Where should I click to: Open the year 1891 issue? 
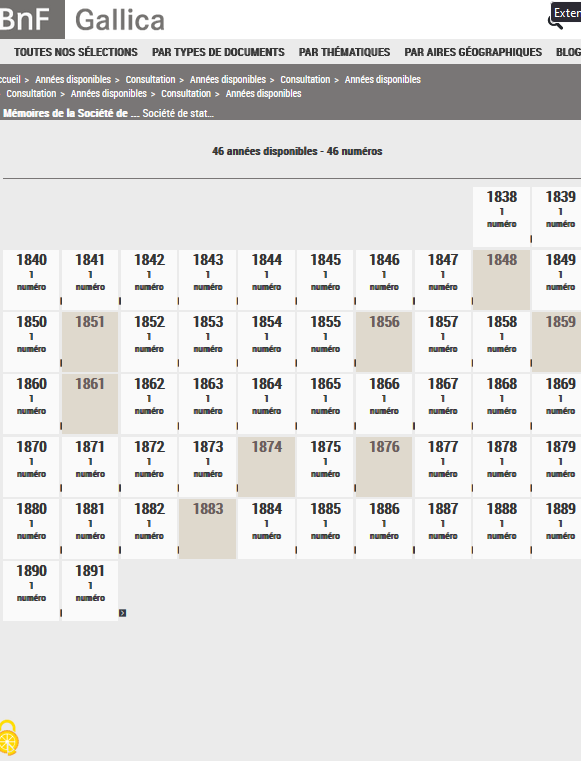coord(90,591)
